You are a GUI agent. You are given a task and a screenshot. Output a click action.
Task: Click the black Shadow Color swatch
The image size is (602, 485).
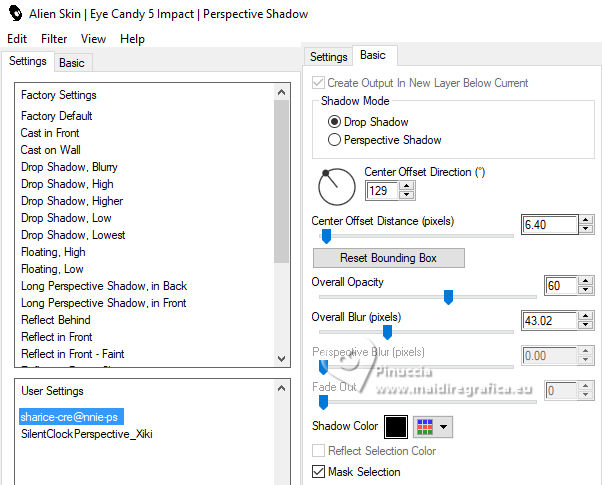click(396, 427)
